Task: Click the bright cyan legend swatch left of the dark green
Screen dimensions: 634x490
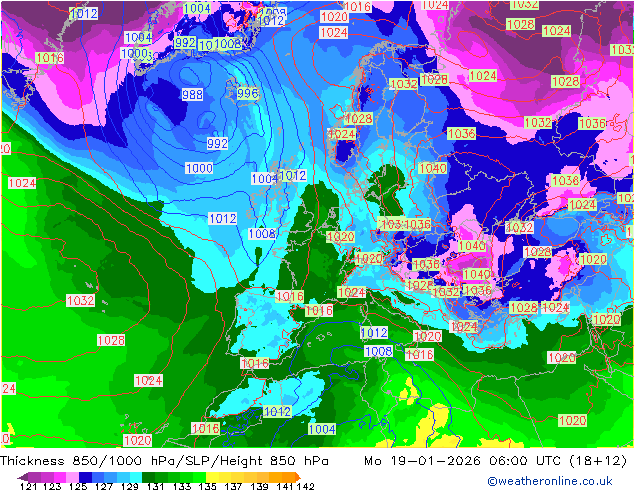Action: tap(136, 477)
